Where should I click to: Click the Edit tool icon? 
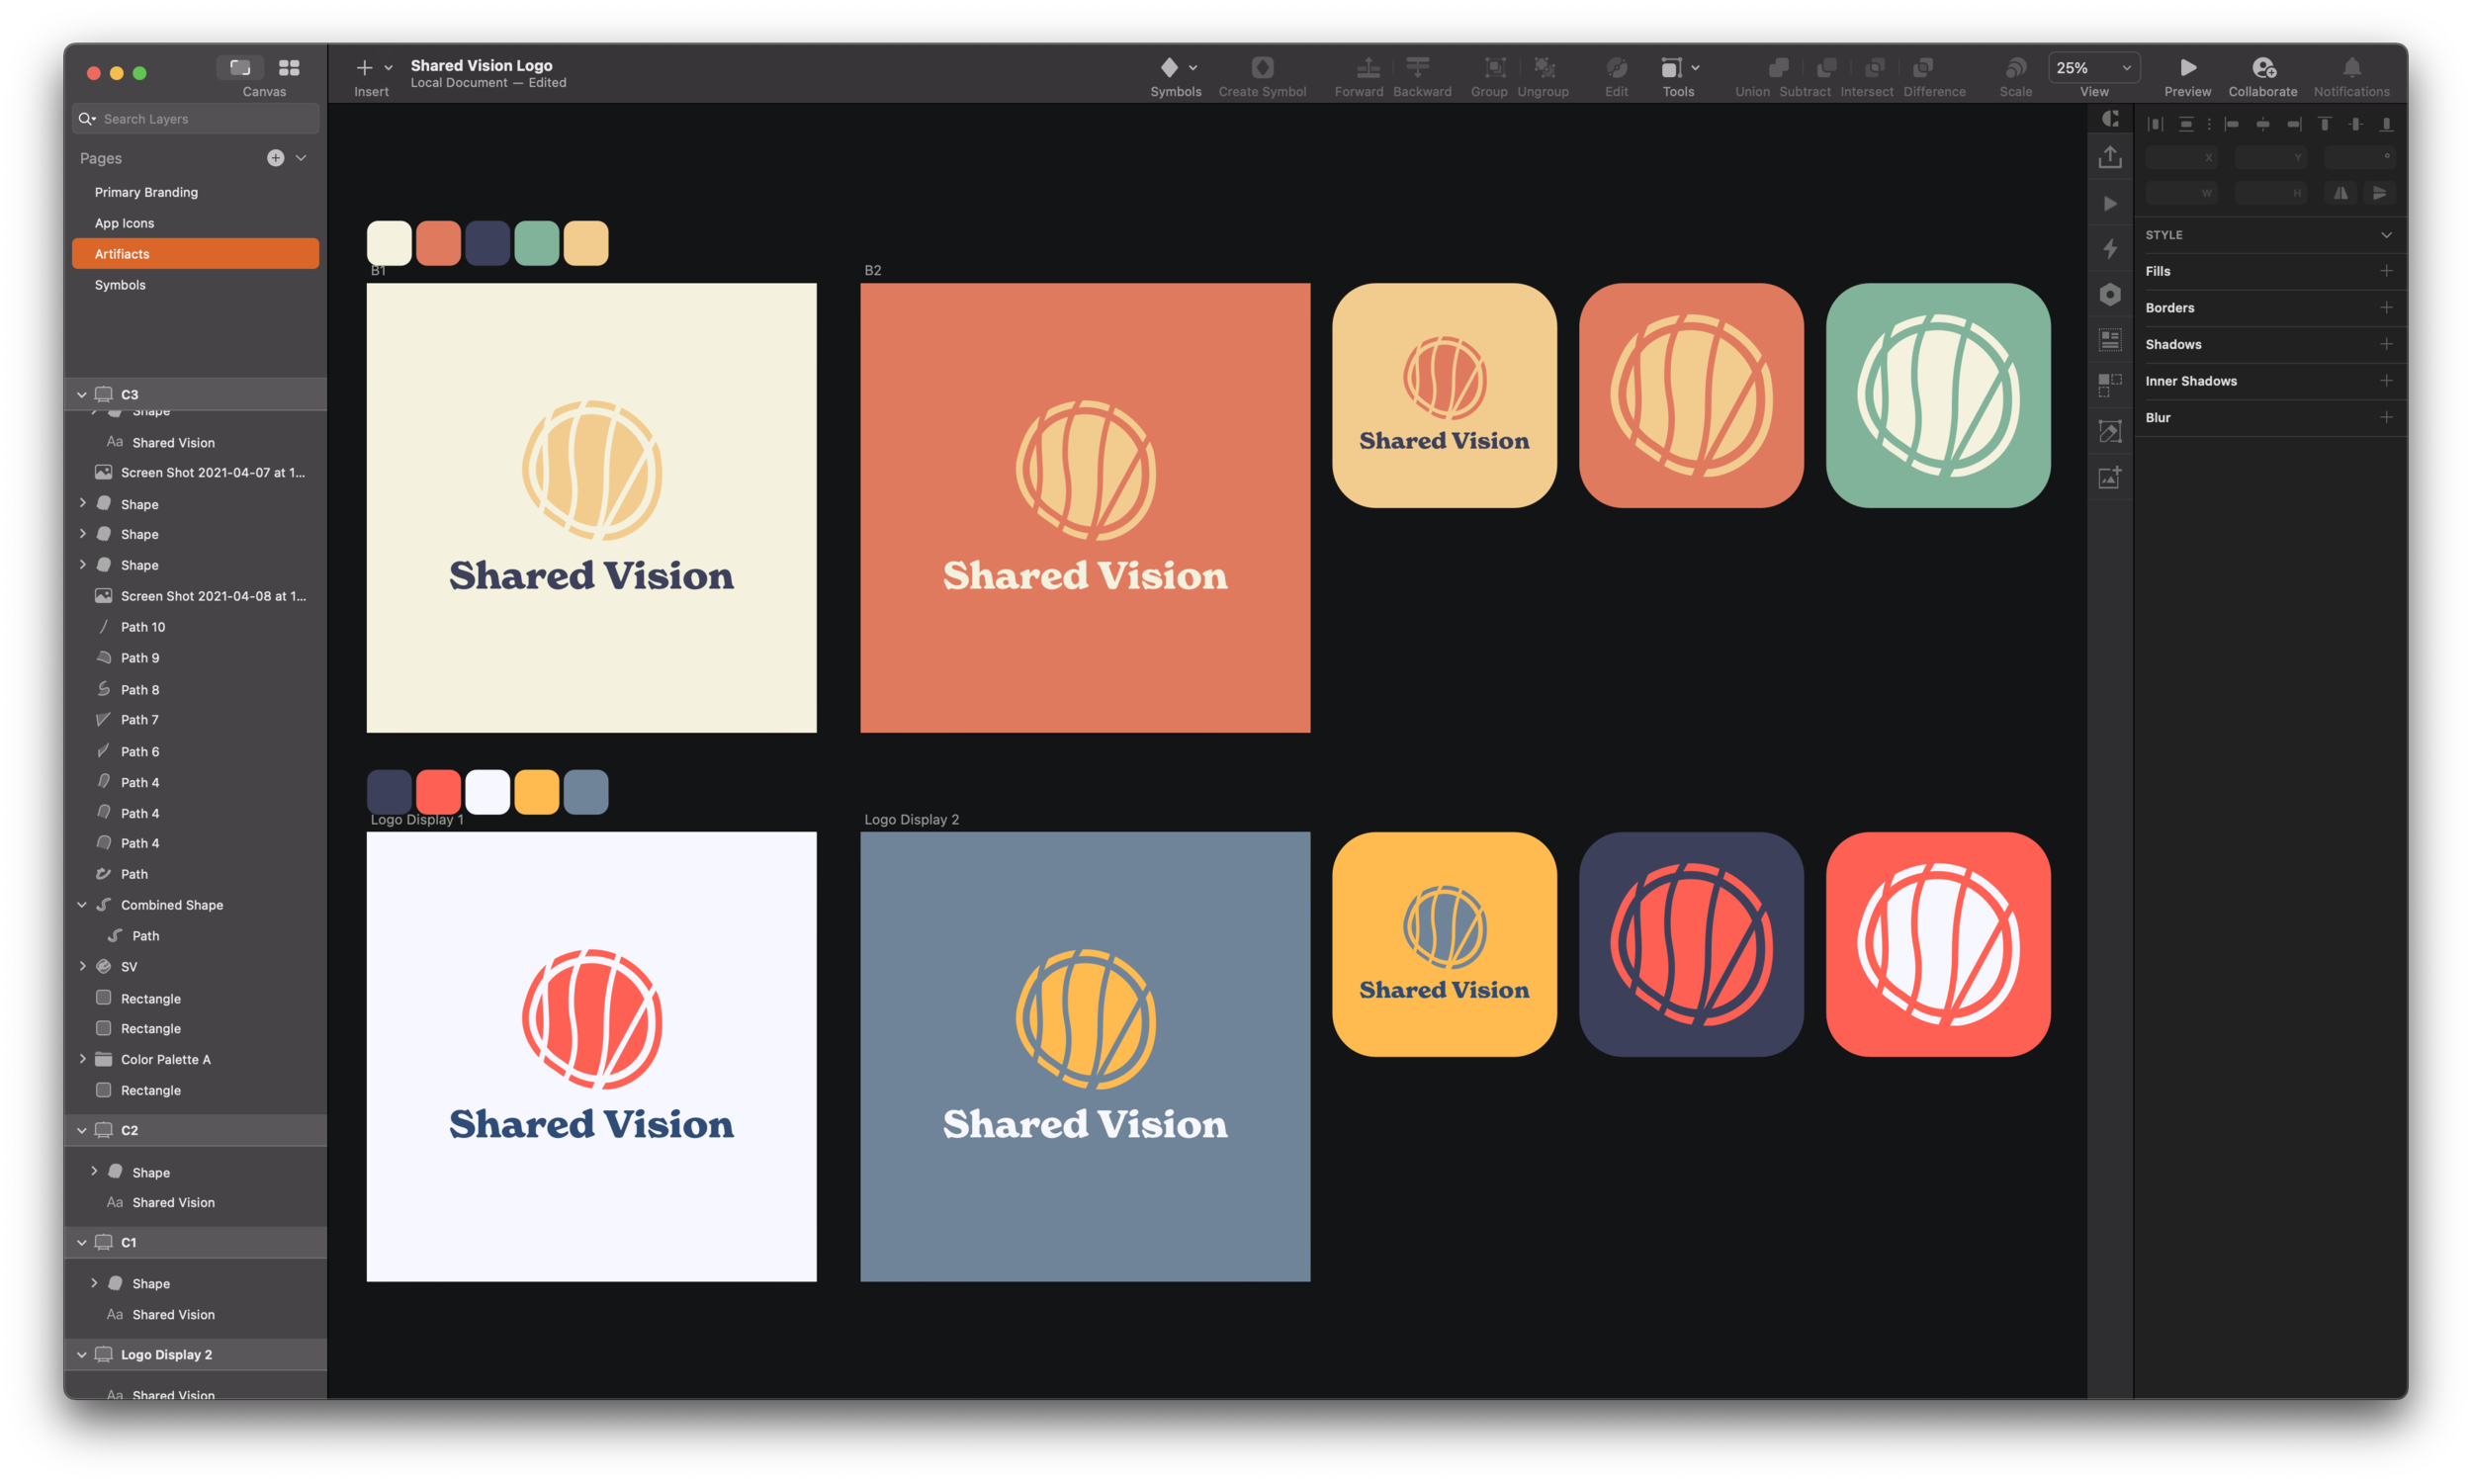pos(1616,67)
